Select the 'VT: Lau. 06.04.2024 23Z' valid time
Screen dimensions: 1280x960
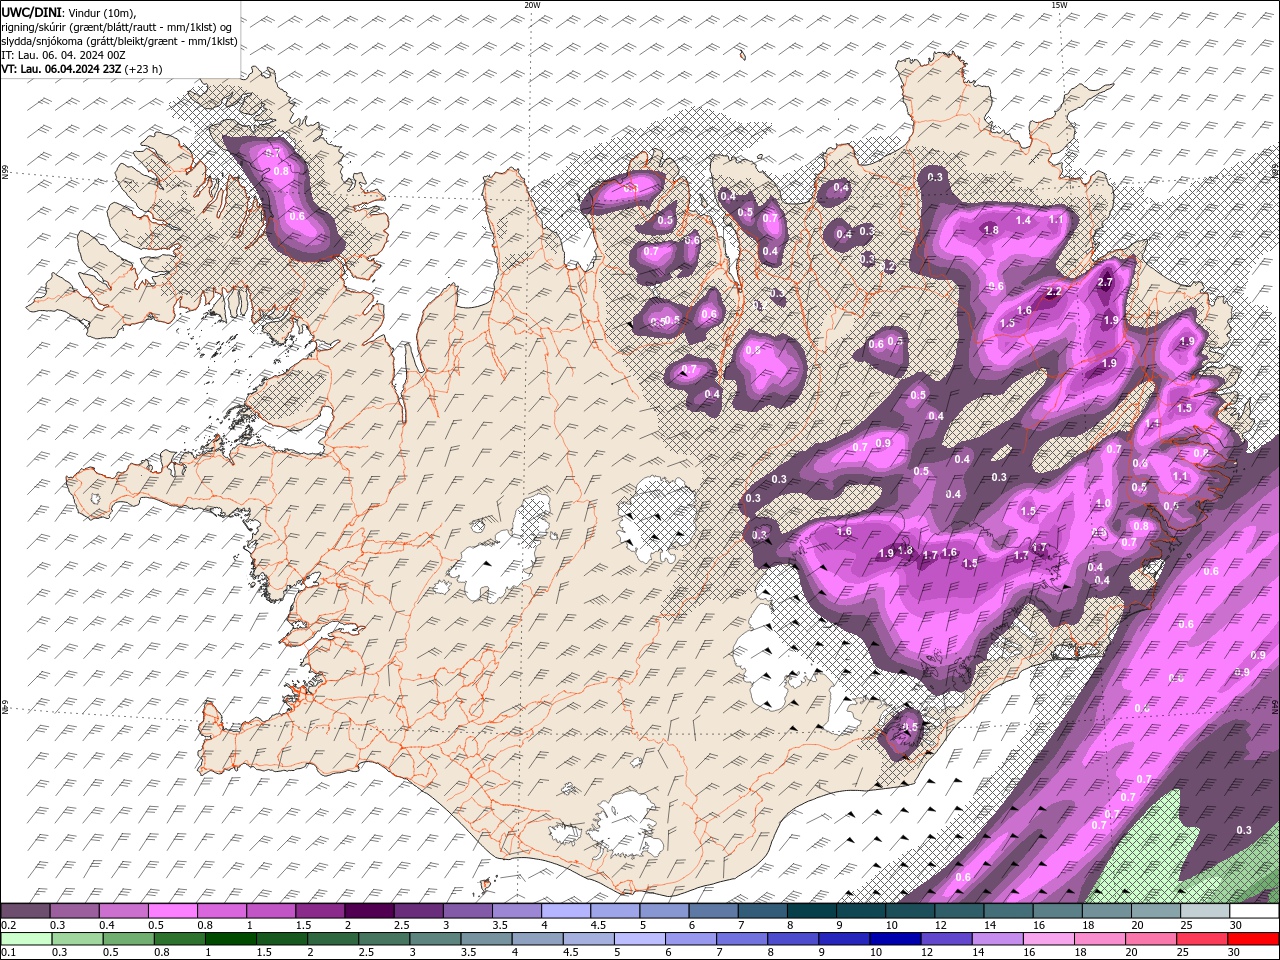pyautogui.click(x=61, y=69)
